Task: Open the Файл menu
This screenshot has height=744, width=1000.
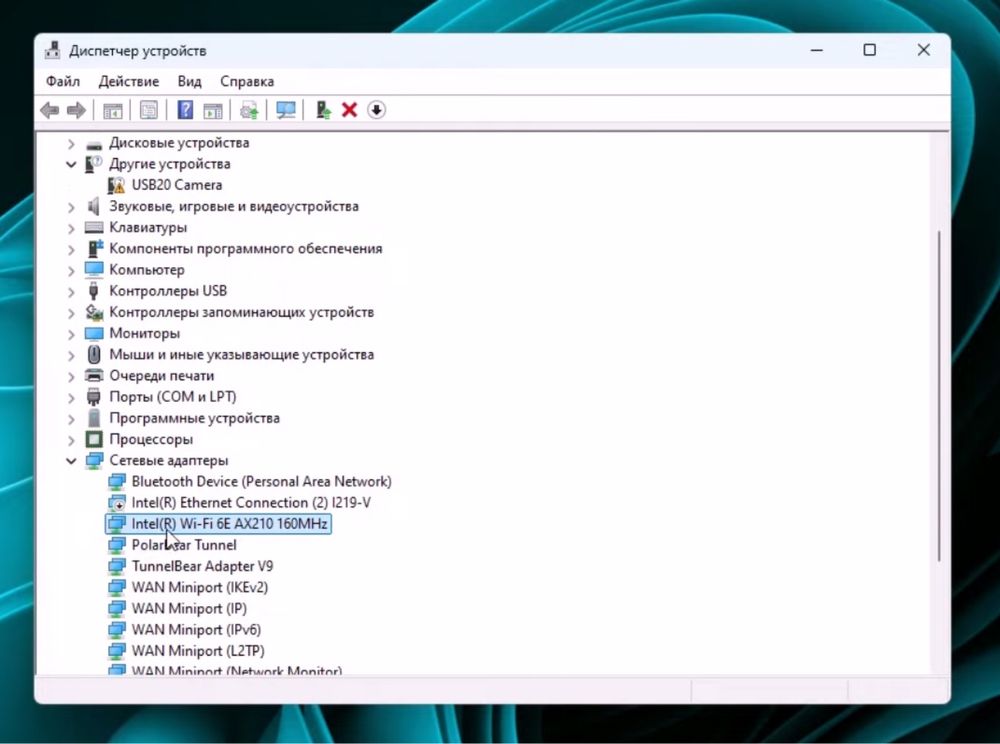Action: click(63, 82)
